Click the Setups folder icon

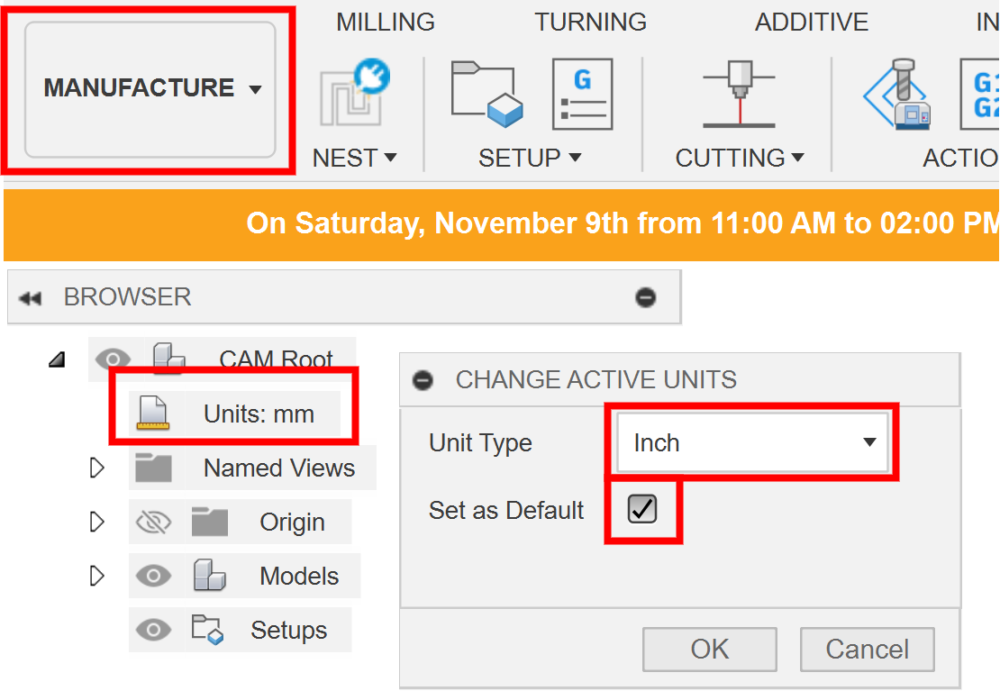207,630
